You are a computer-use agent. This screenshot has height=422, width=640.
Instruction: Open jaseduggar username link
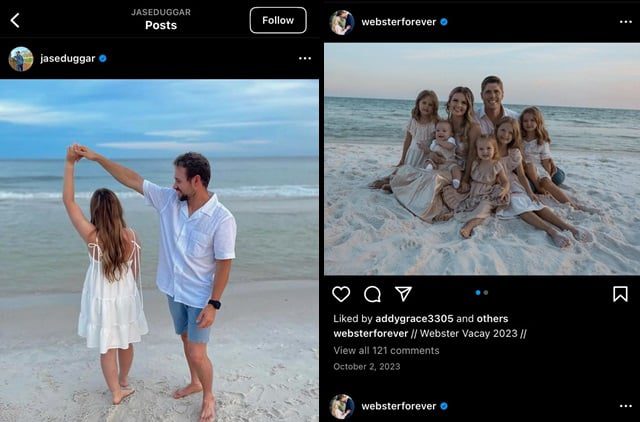[66, 59]
